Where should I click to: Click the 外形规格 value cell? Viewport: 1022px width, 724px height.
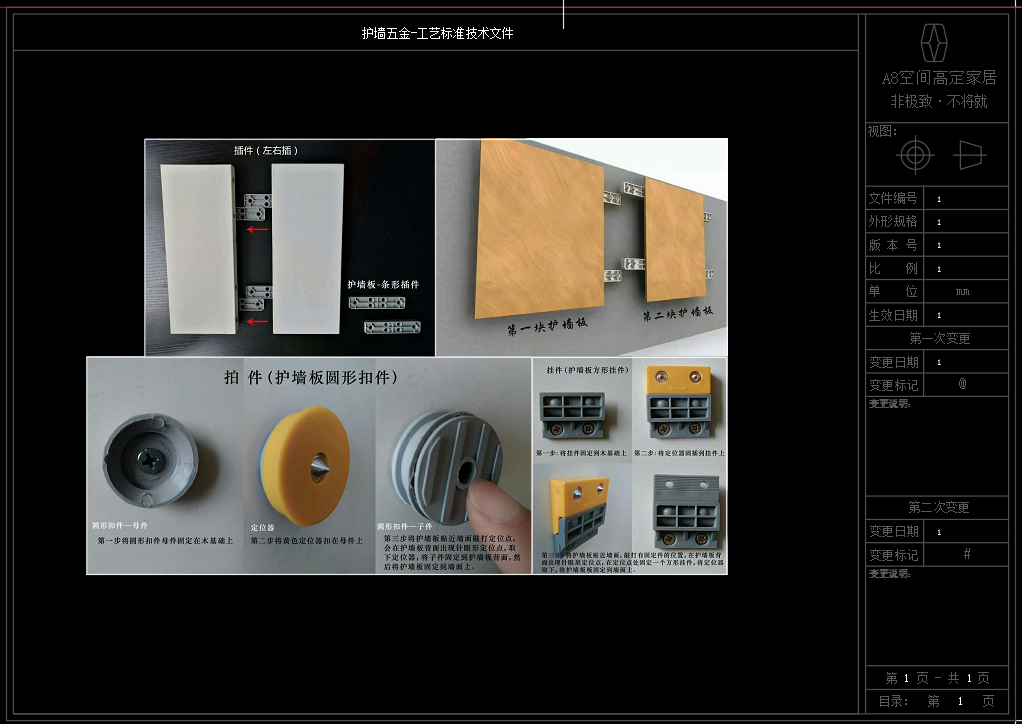(964, 222)
